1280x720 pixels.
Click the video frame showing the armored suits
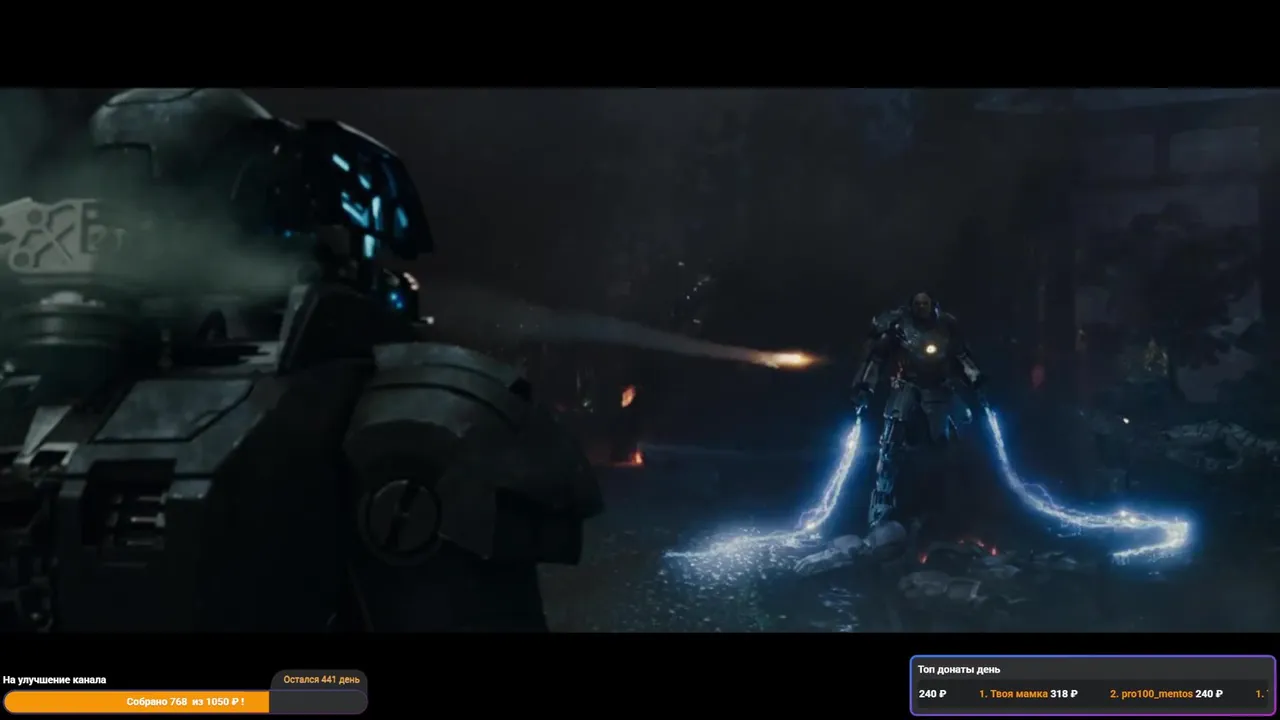click(x=640, y=360)
